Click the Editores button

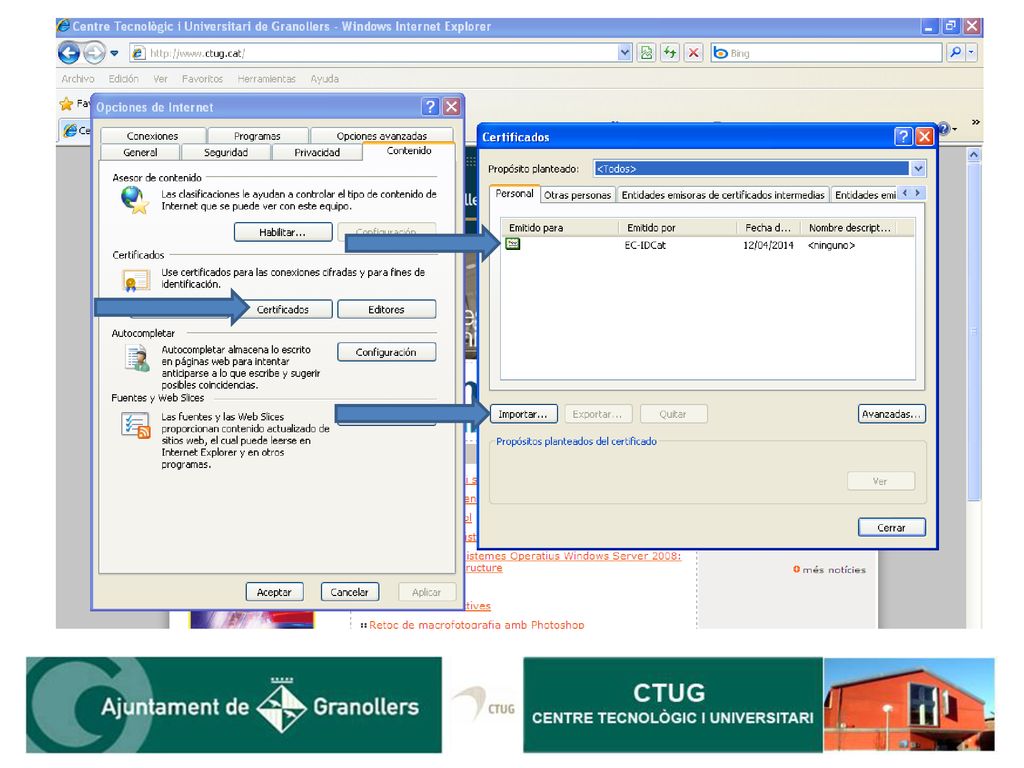tap(387, 310)
